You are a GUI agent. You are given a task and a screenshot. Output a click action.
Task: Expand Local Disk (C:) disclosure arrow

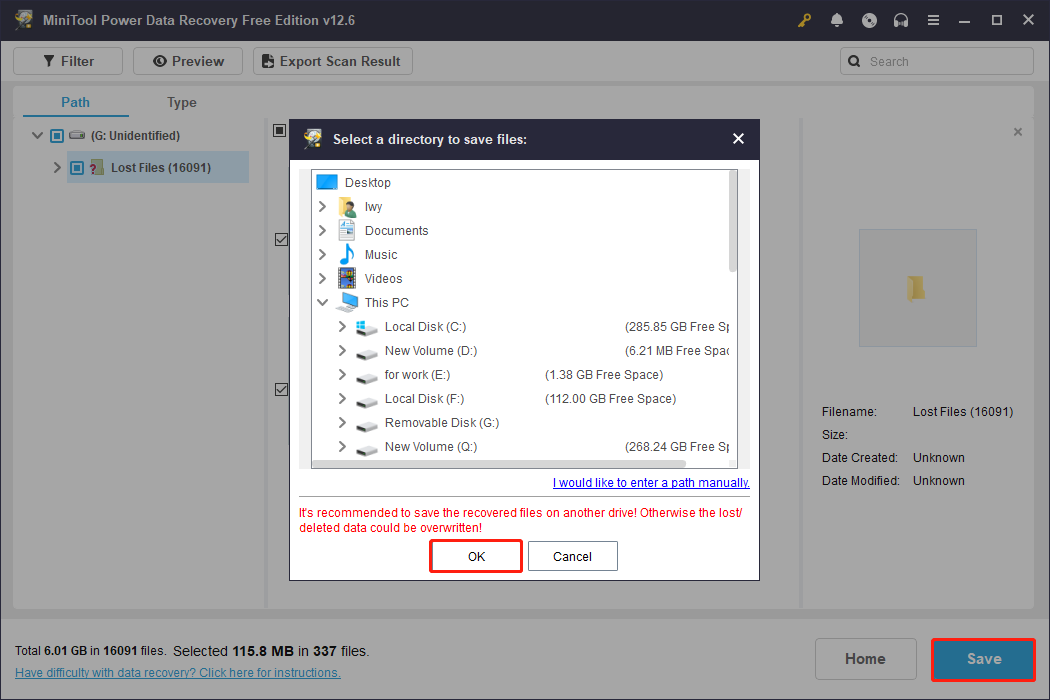click(x=341, y=326)
